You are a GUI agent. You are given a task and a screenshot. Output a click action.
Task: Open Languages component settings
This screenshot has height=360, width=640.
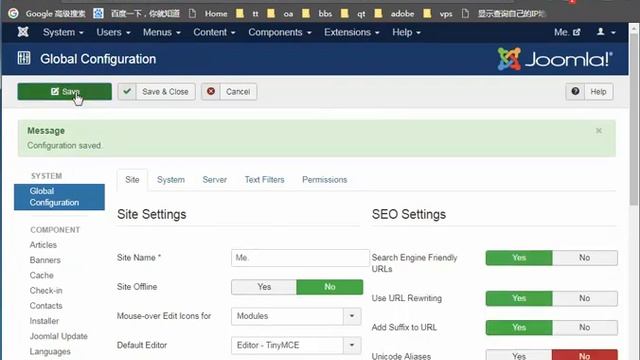(x=50, y=352)
